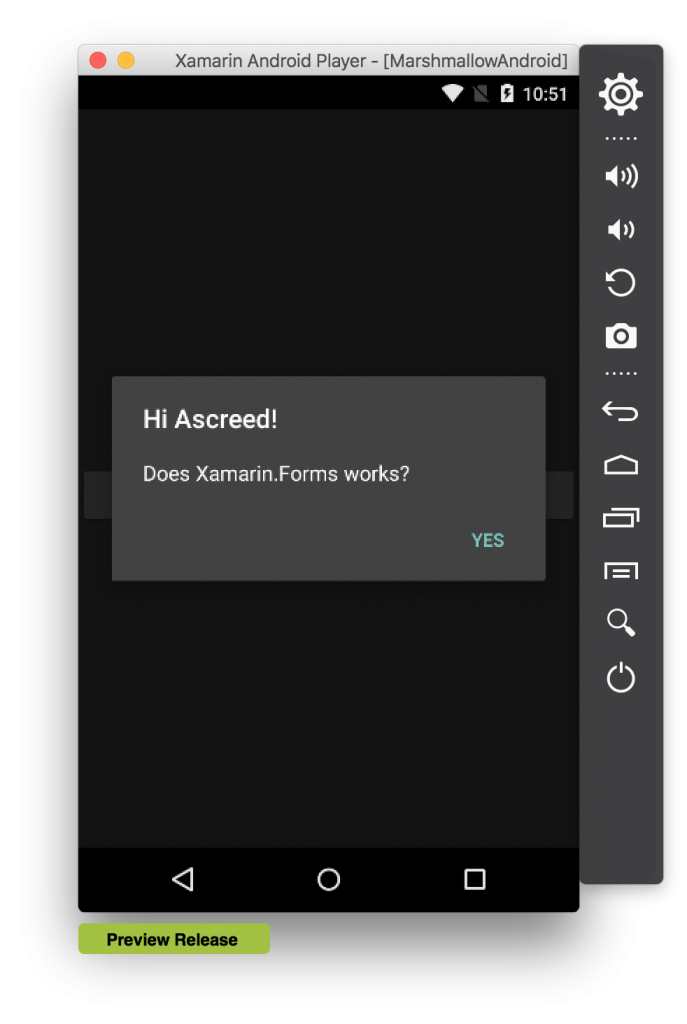Click the 'Hi Ascreed!' dialog title
687x1024 pixels.
pos(210,419)
